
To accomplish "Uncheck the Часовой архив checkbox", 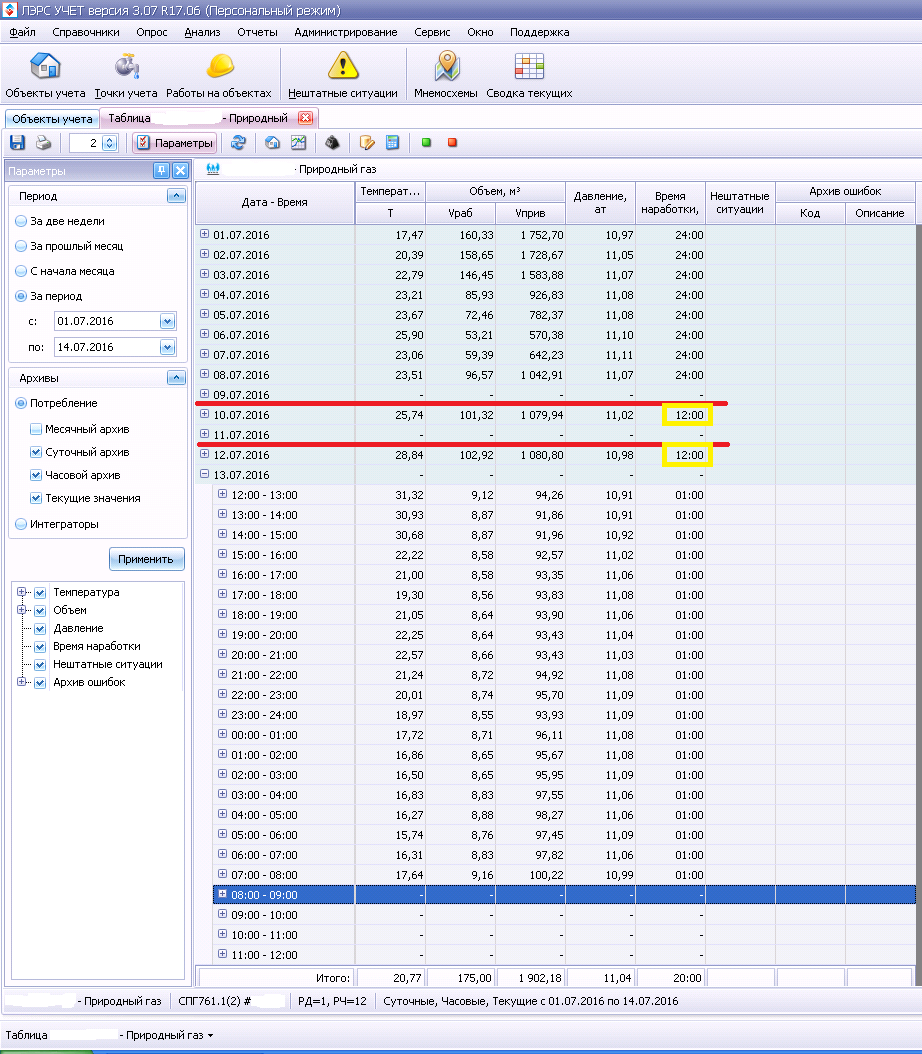I will [x=36, y=475].
